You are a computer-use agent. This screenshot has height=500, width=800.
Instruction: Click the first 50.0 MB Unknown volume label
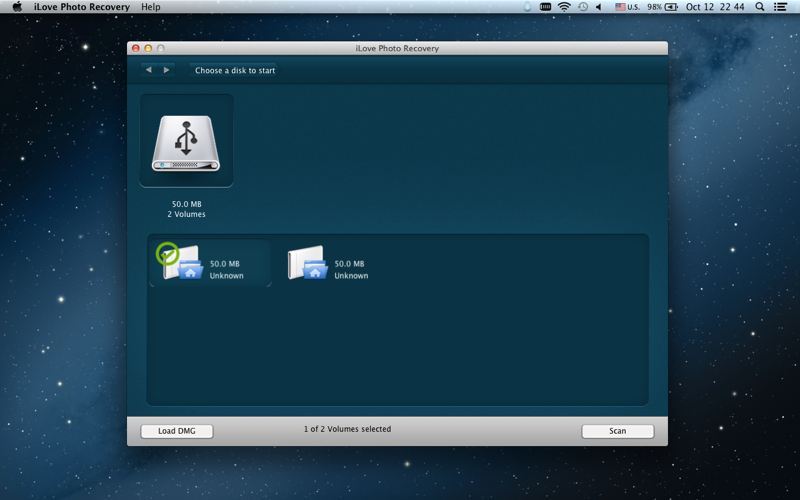tap(226, 270)
